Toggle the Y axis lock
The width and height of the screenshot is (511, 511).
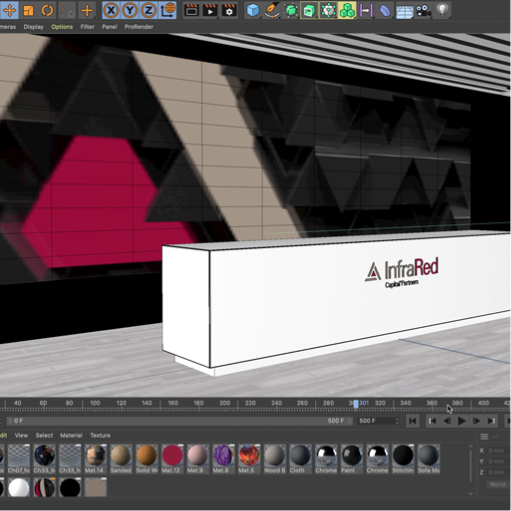pos(130,10)
